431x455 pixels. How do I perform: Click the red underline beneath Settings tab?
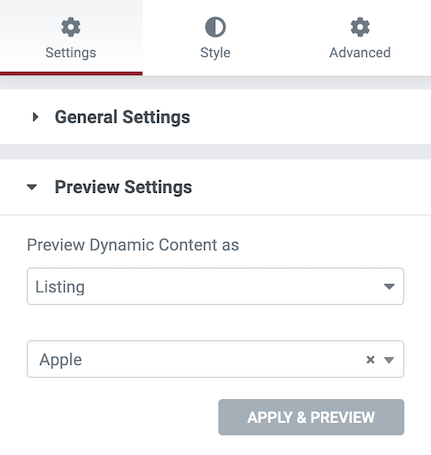71,73
